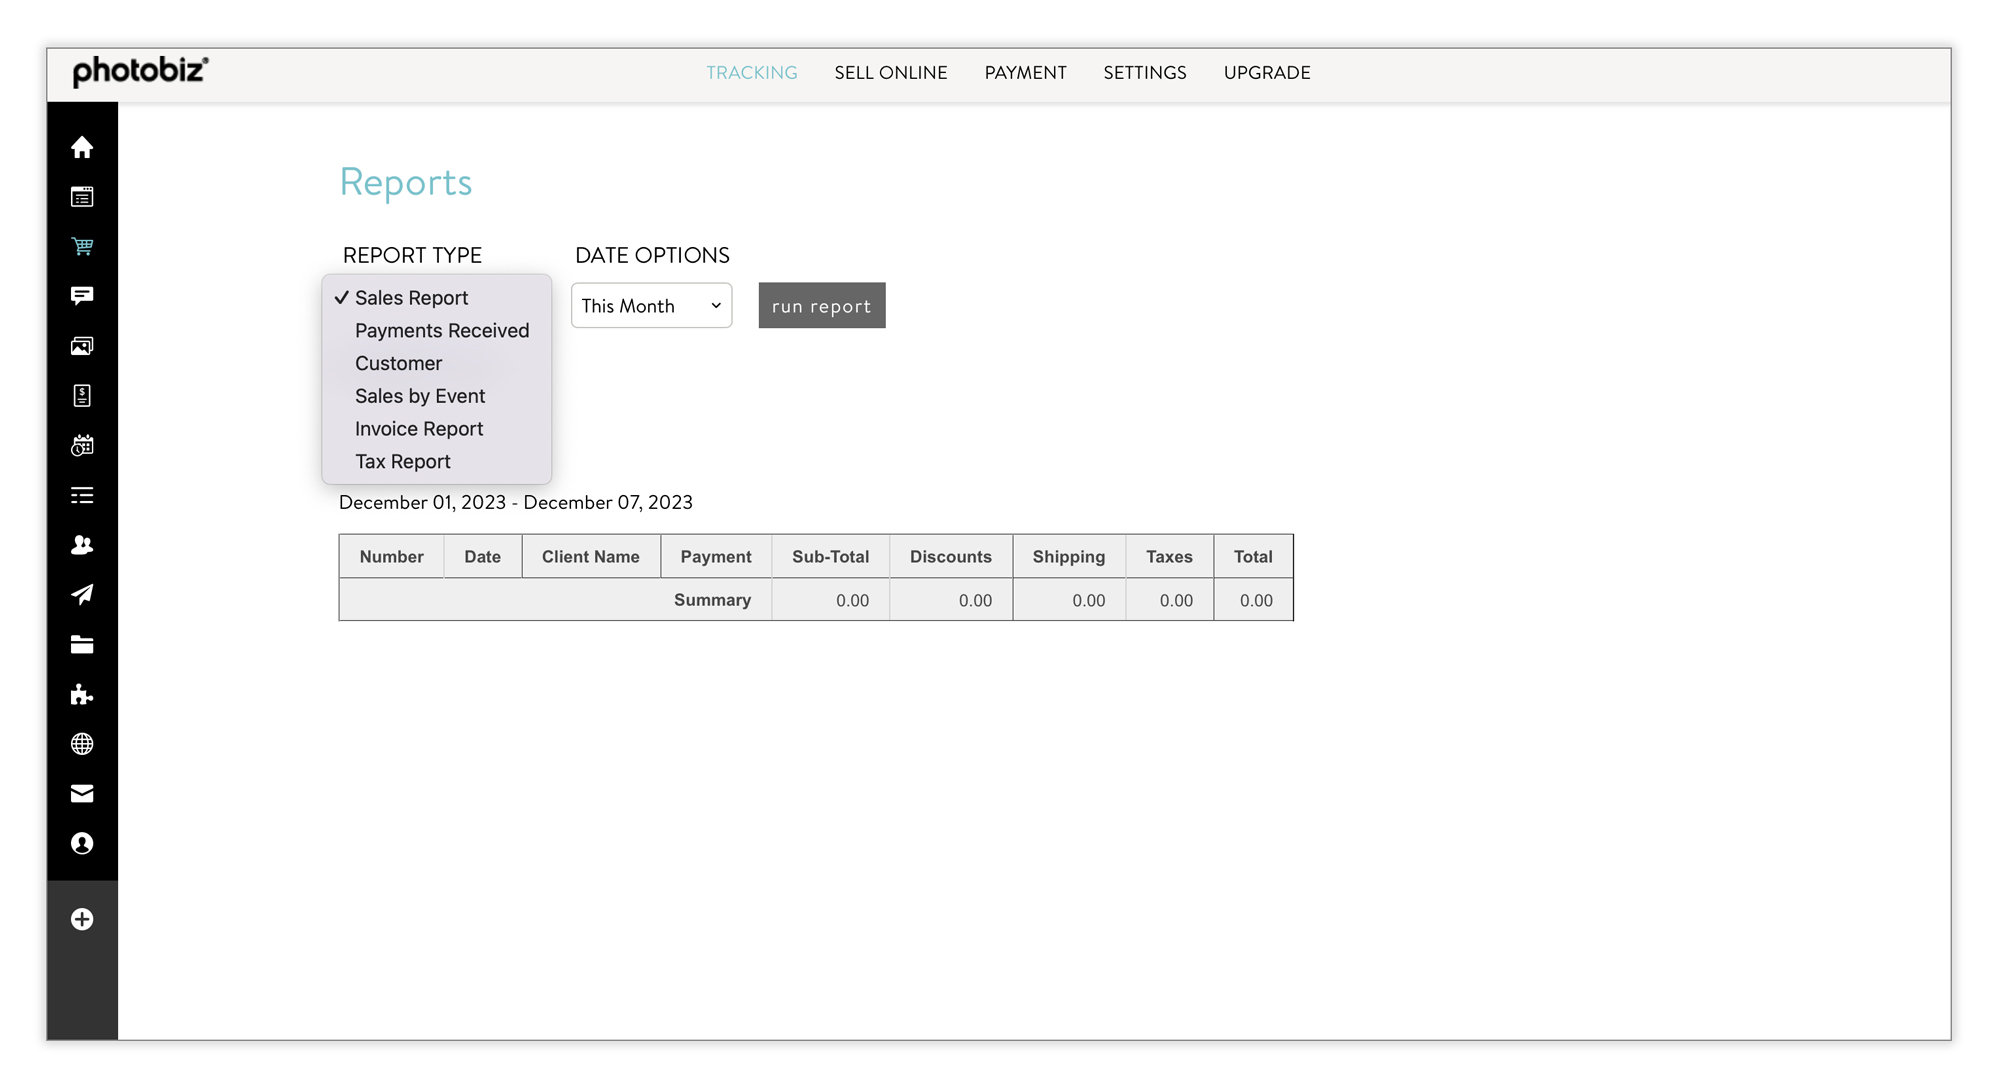The height and width of the screenshot is (1091, 2000).
Task: Click the home icon in sidebar
Action: tap(82, 147)
